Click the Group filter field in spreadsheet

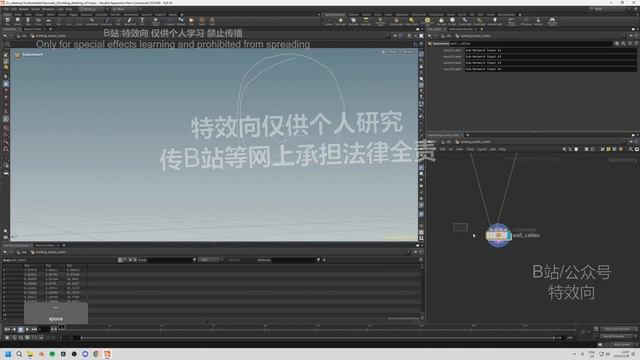click(x=170, y=260)
